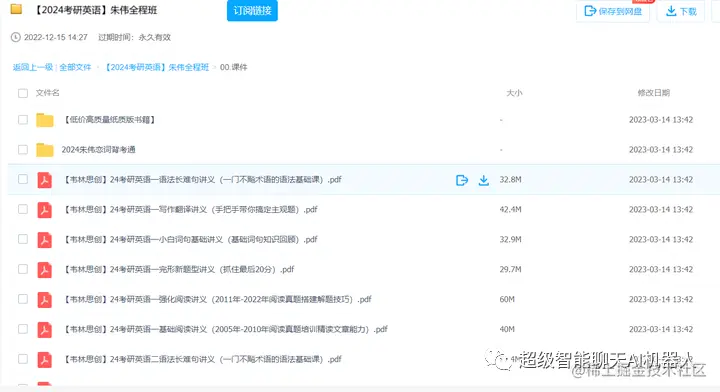Click the 【2024考研英语】朱伟全程班 breadcrumb link
This screenshot has height=392, width=720.
157,67
